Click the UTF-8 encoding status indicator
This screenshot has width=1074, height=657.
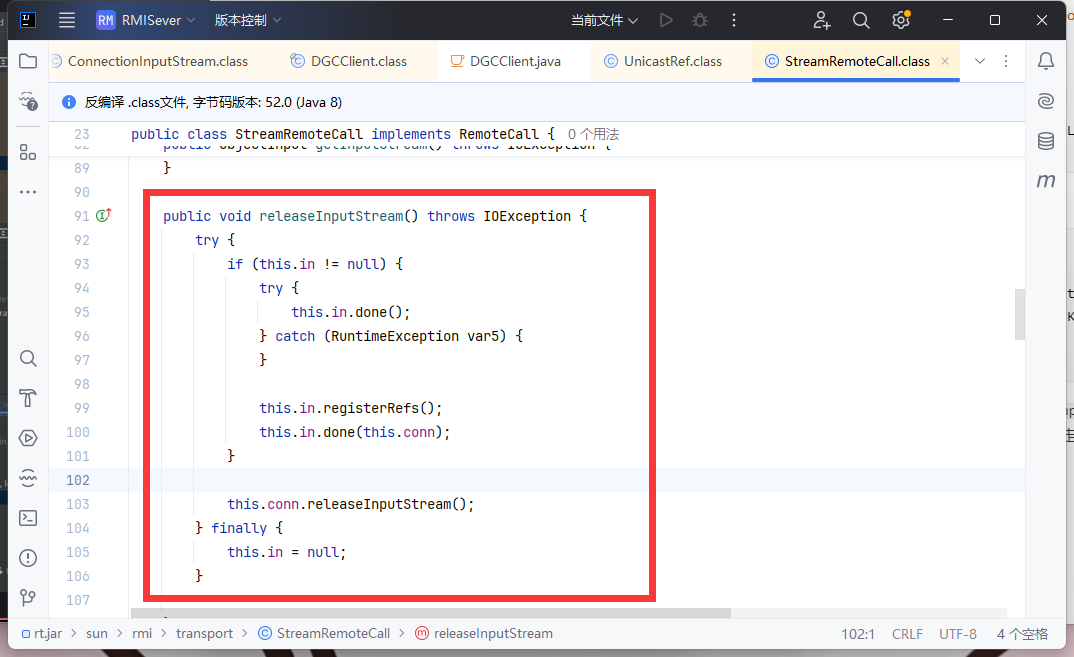958,633
